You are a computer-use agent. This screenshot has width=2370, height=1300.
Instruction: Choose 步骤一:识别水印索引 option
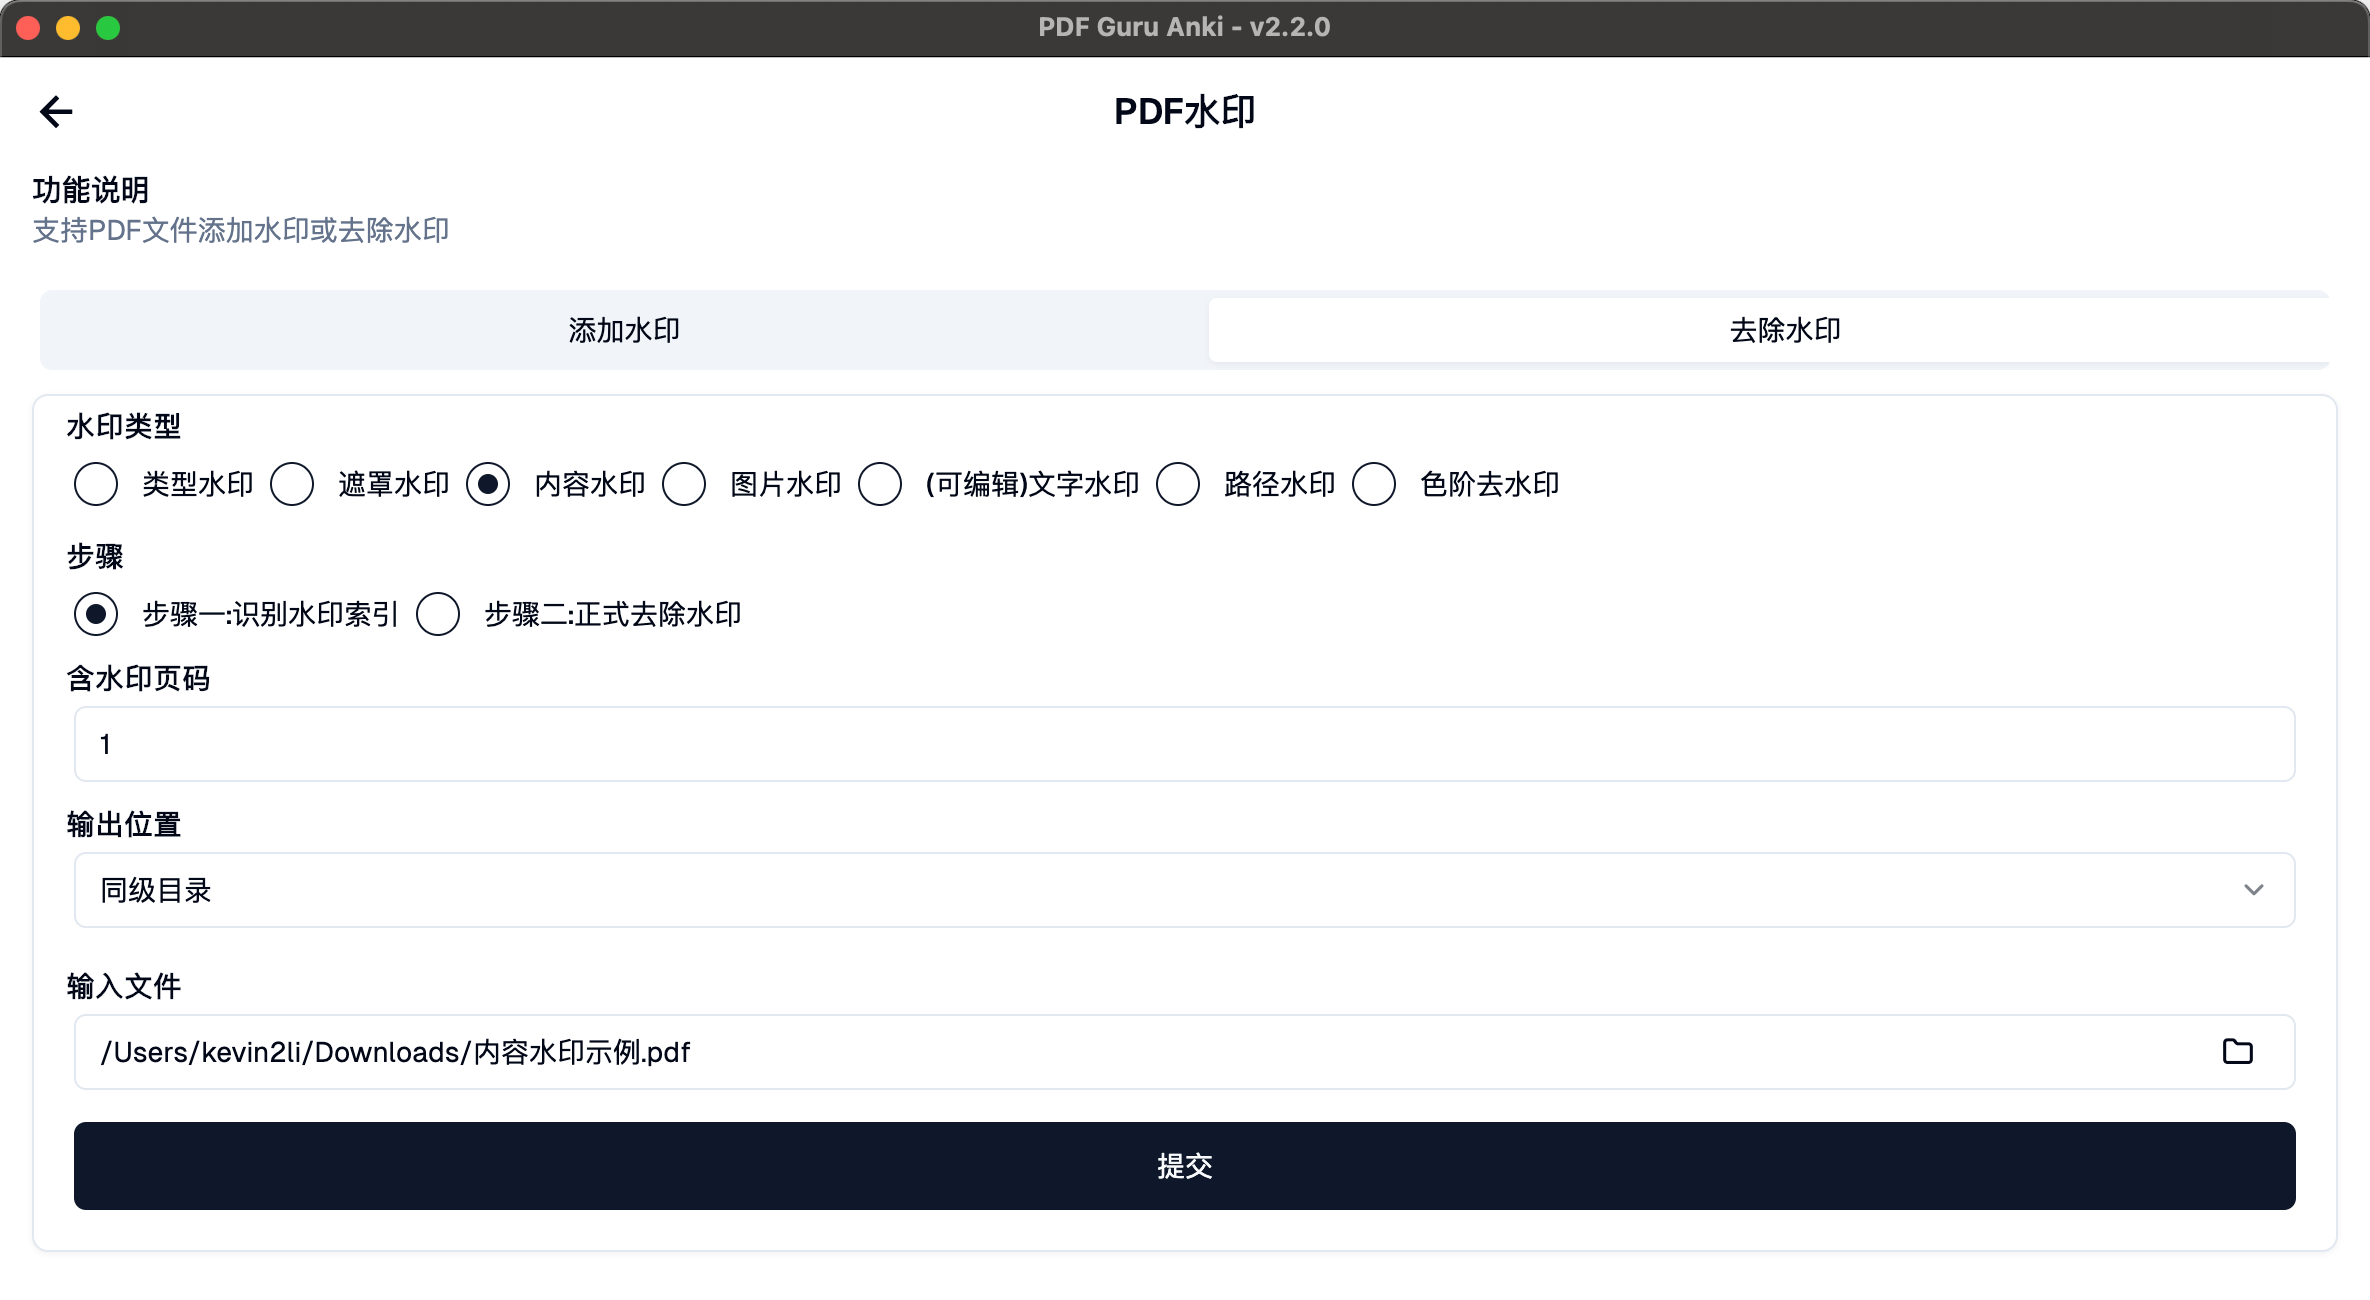tap(96, 614)
